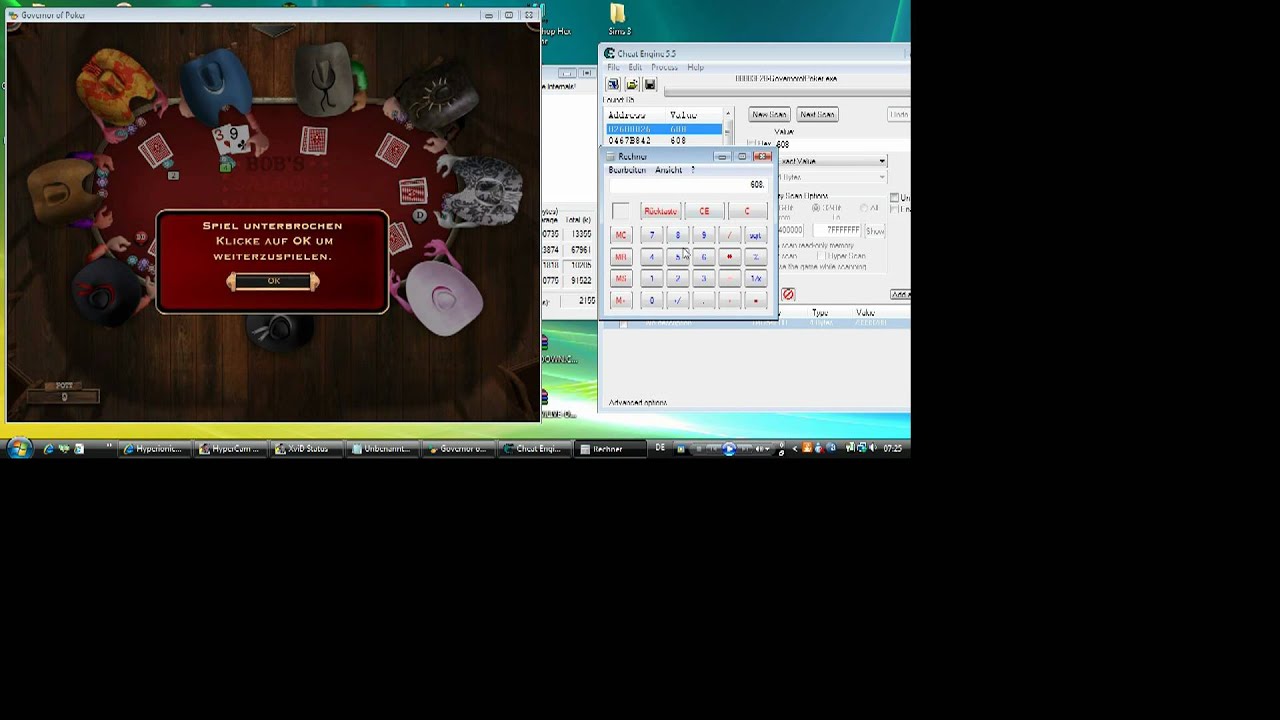This screenshot has height=720, width=1280.
Task: Select address row 02600026
Action: [x=664, y=129]
